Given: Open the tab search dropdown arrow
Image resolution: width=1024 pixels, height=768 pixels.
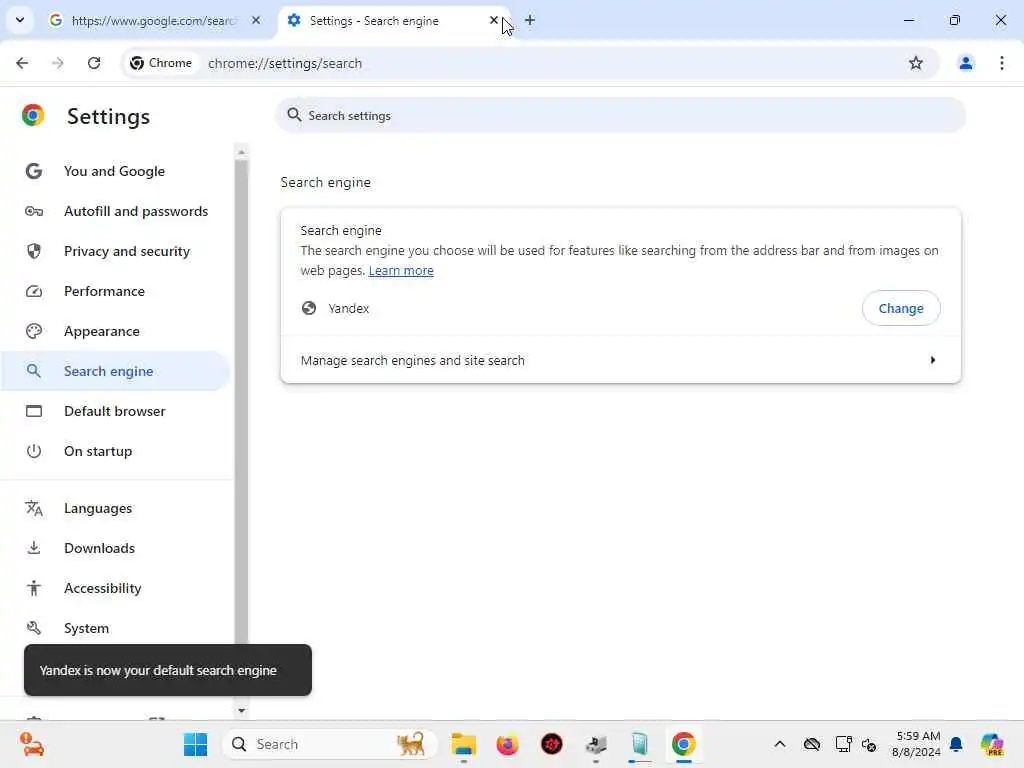Looking at the screenshot, I should coord(20,20).
